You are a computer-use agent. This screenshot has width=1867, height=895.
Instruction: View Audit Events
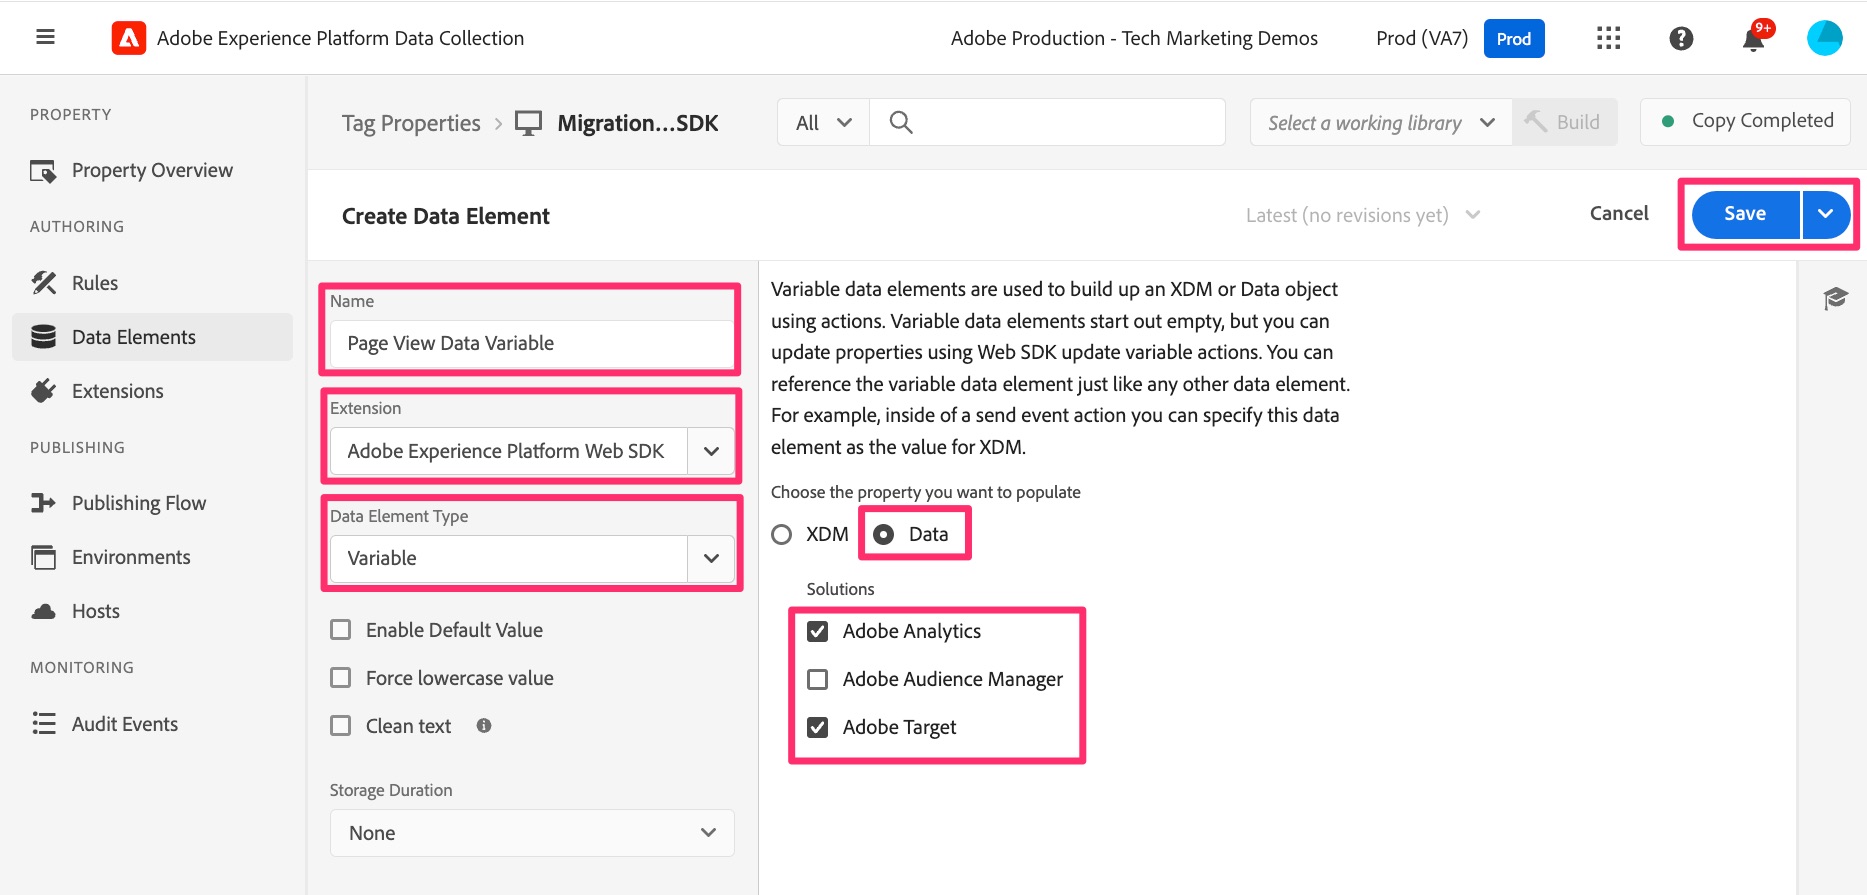152,724
